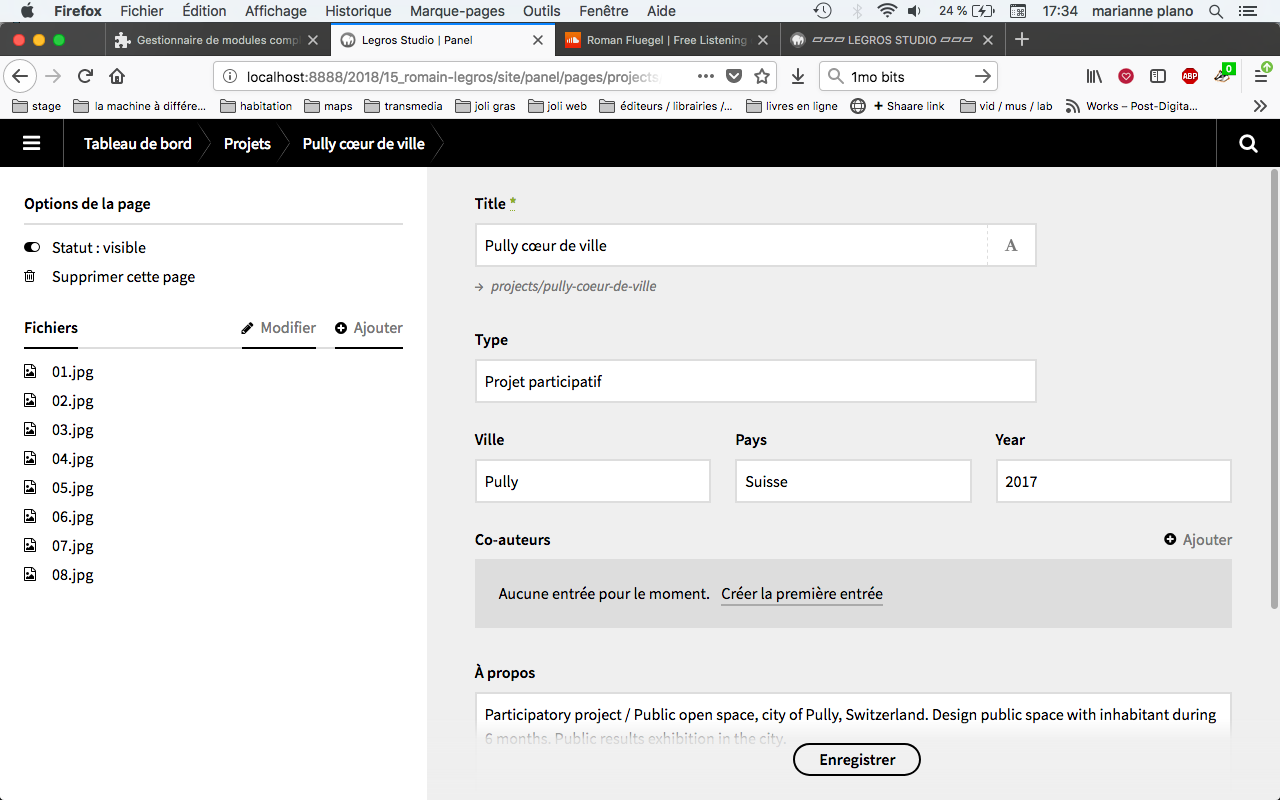Open the Firefox downloads arrow icon
The width and height of the screenshot is (1280, 800).
pos(797,76)
